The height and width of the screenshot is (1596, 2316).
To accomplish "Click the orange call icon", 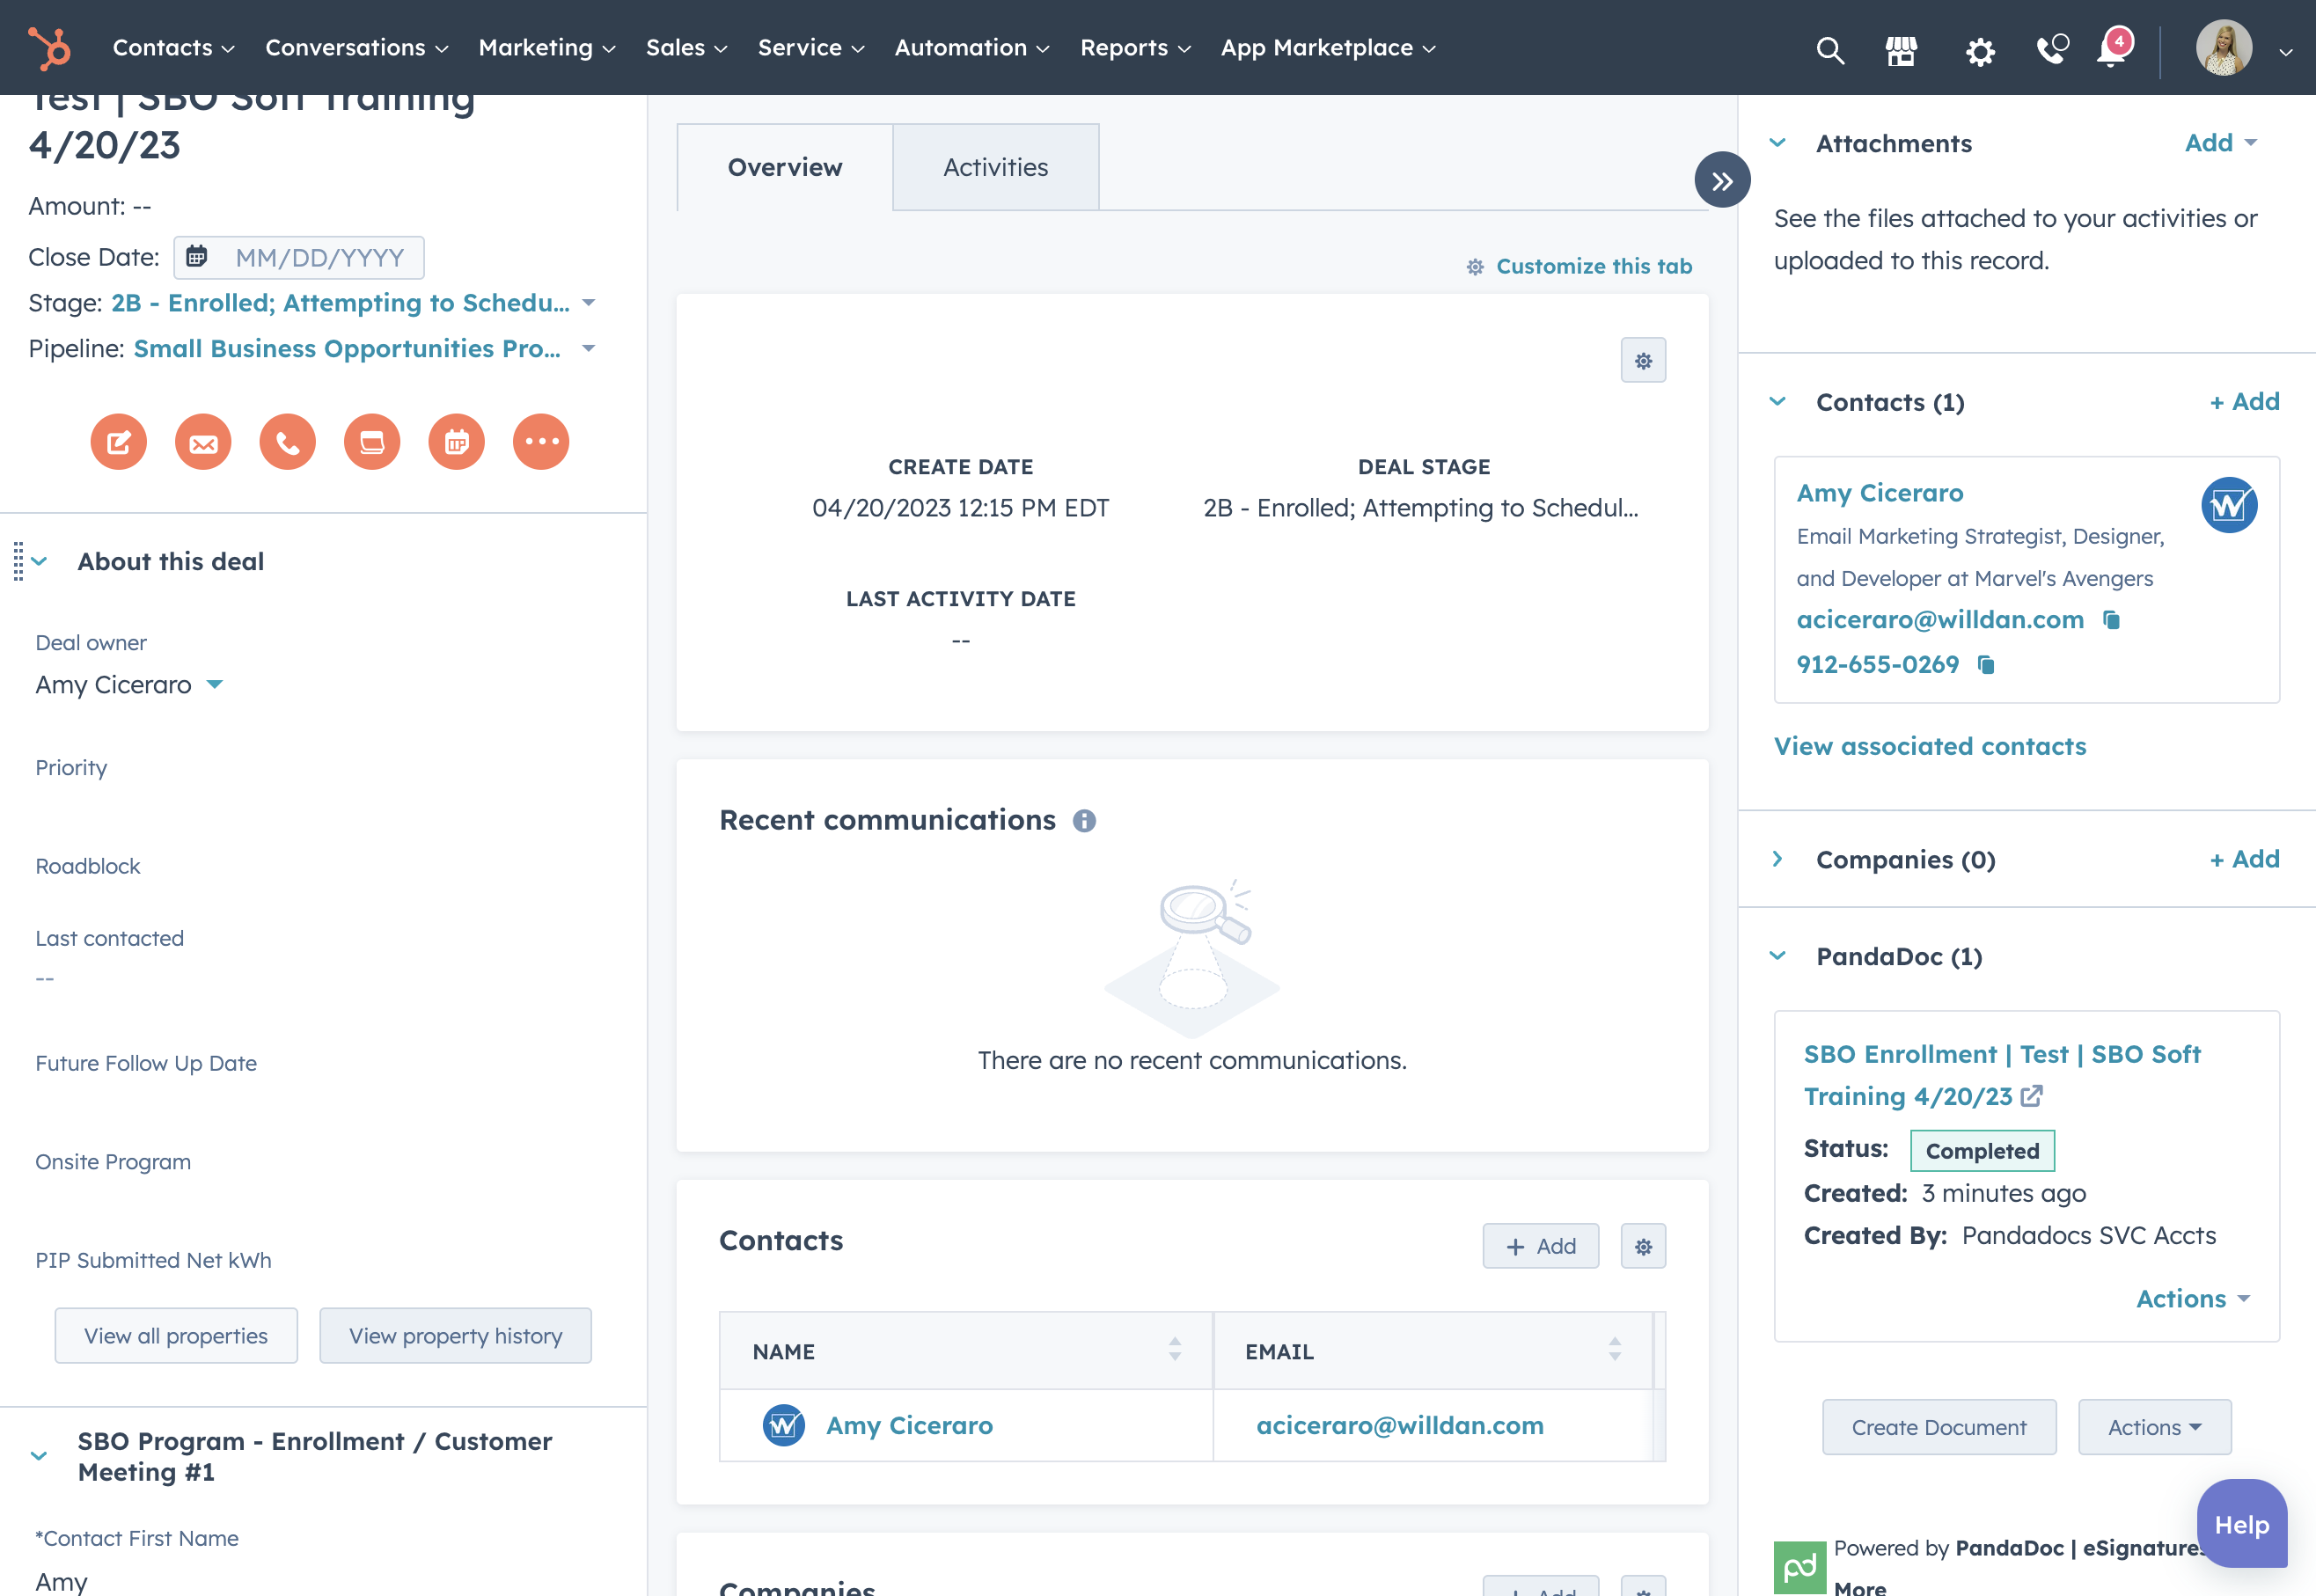I will (288, 441).
